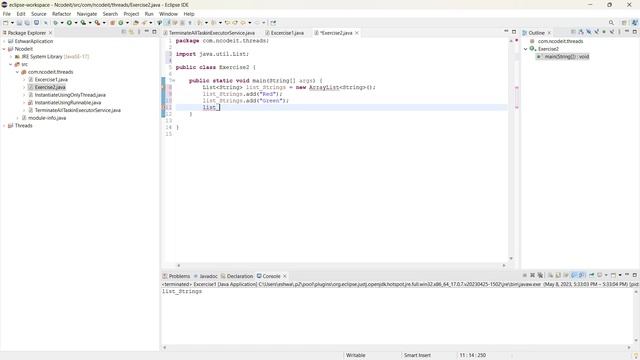Collapse Exercise2 class in Outline
The height and width of the screenshot is (360, 640).
(526, 49)
